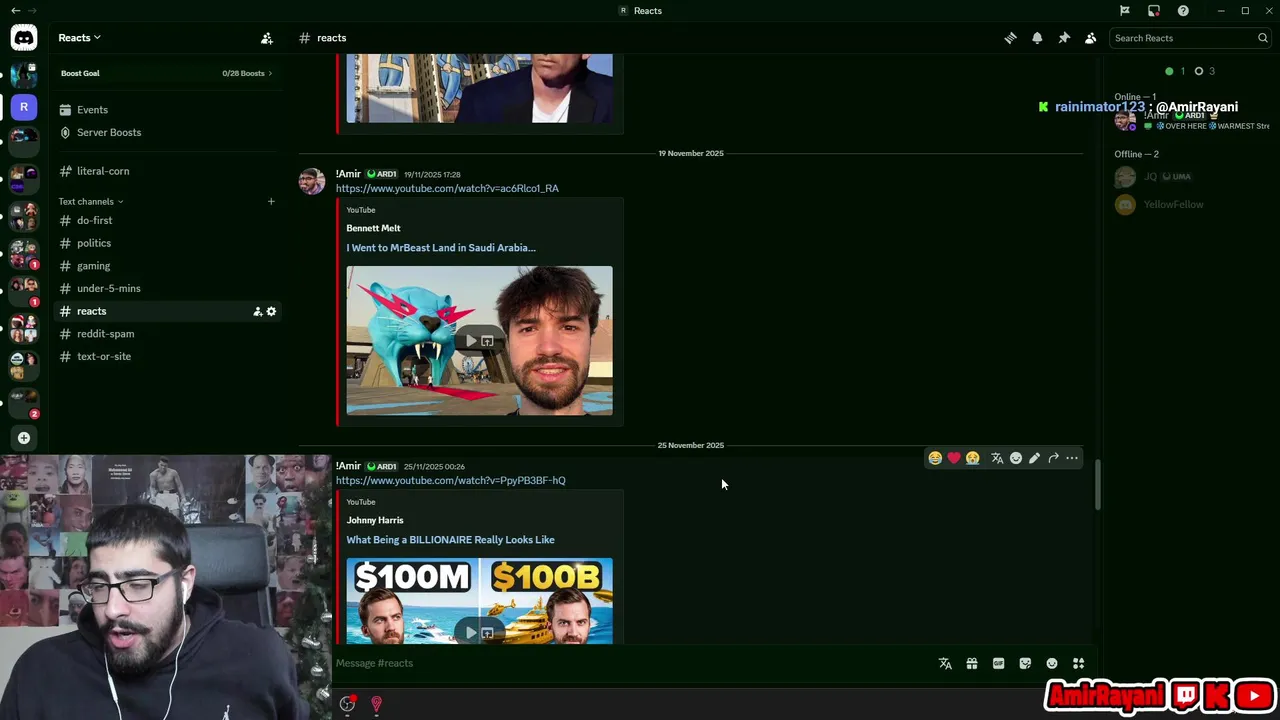This screenshot has width=1280, height=720.
Task: Open the GIF picker
Action: (x=998, y=663)
